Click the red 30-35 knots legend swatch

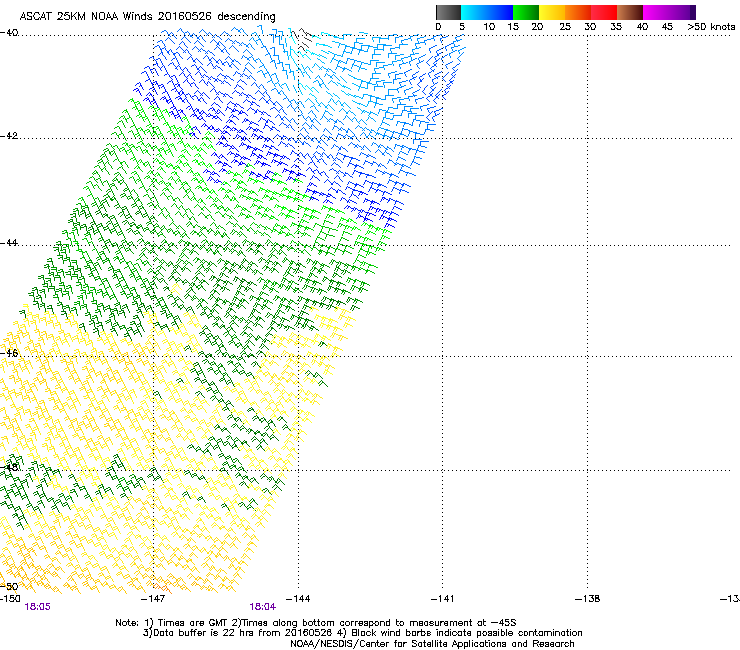tap(604, 12)
